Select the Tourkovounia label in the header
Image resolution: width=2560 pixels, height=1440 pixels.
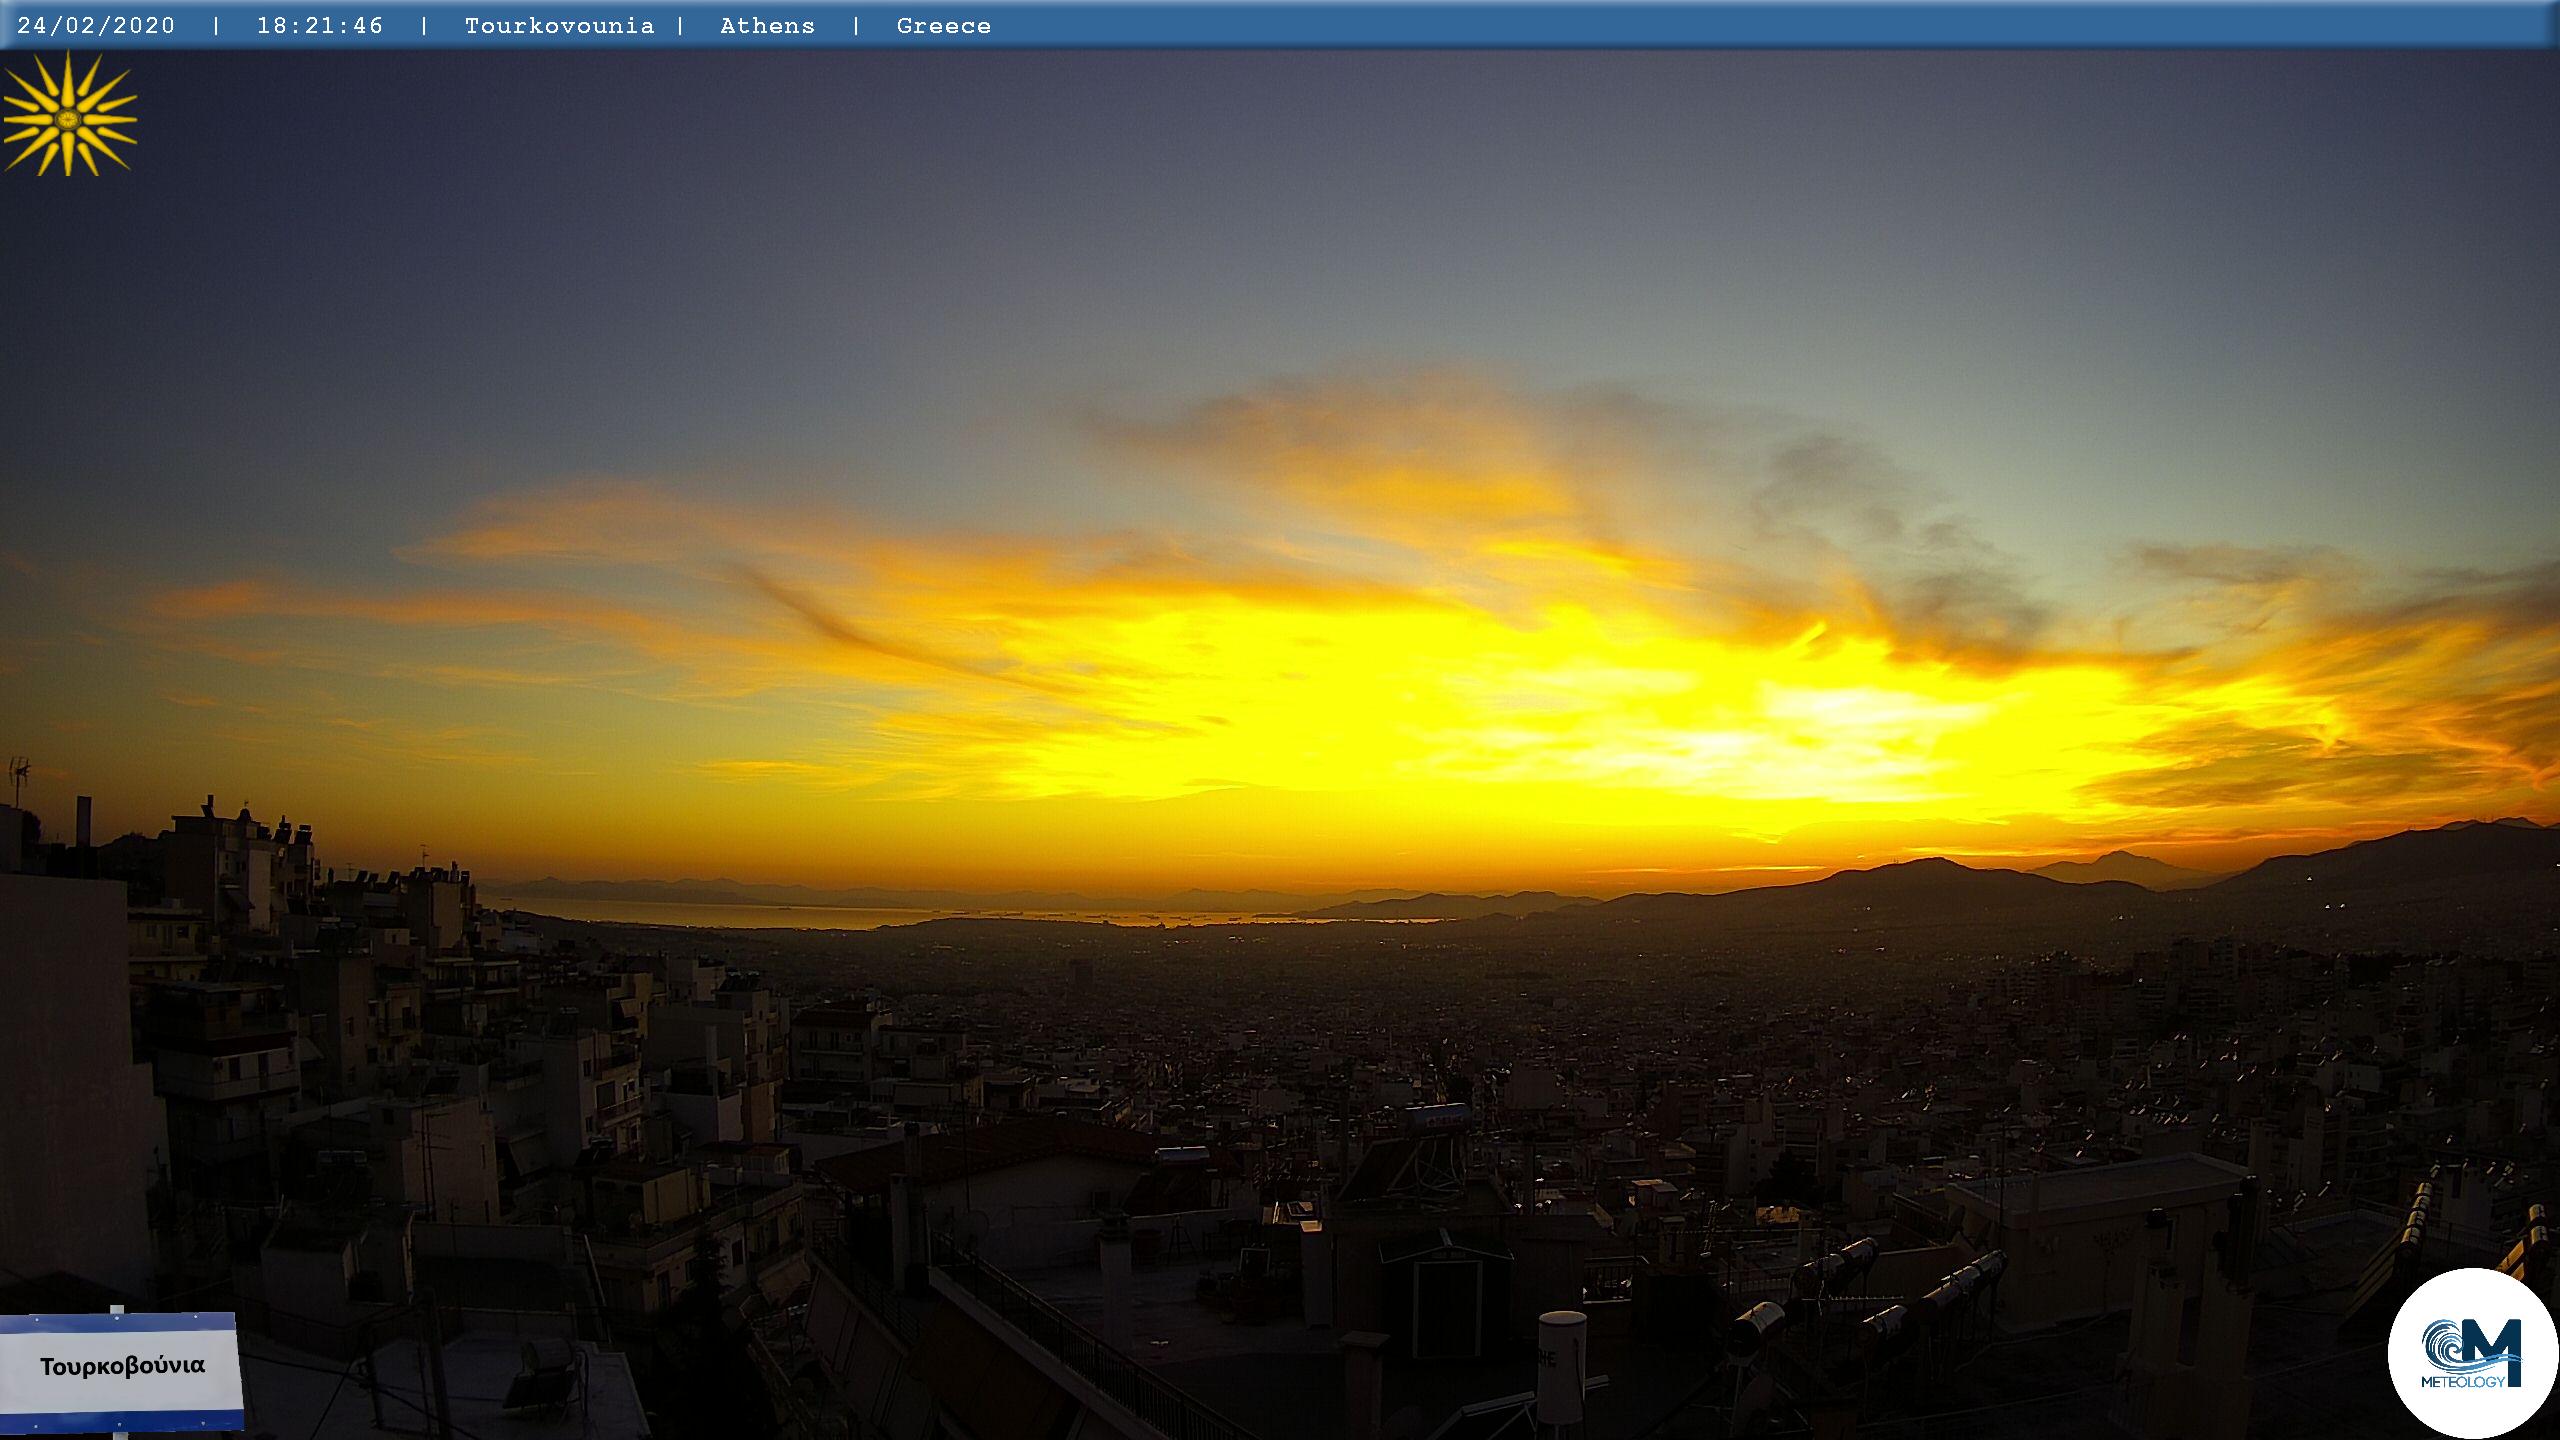[559, 26]
